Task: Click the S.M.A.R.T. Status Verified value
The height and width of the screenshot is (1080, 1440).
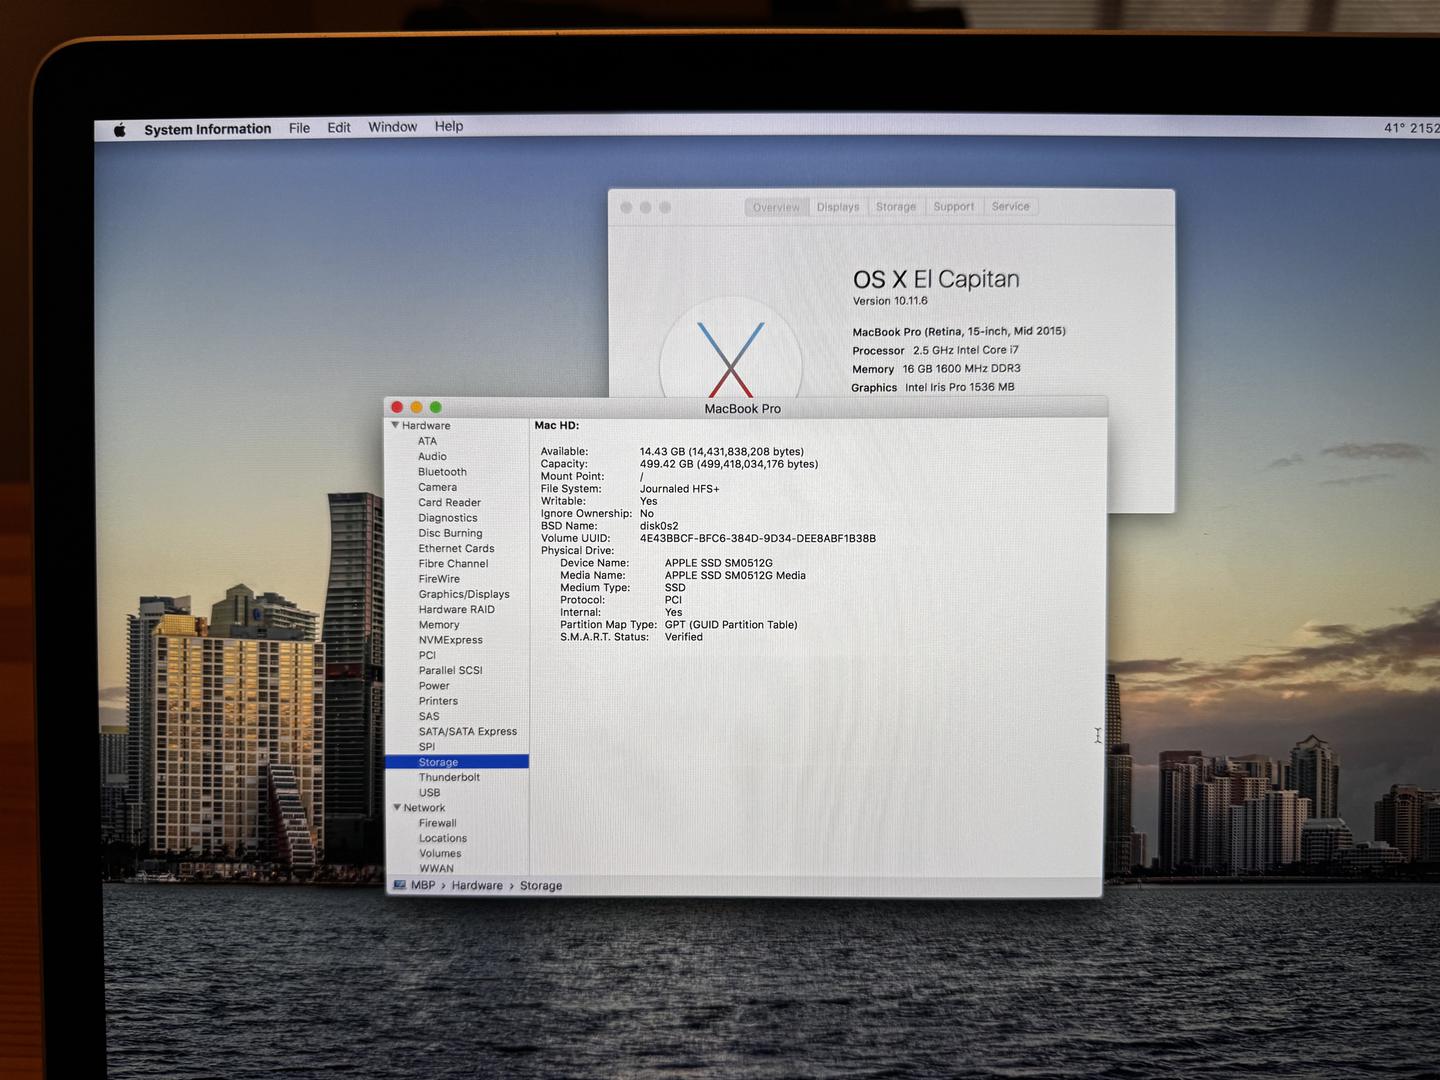Action: 684,637
